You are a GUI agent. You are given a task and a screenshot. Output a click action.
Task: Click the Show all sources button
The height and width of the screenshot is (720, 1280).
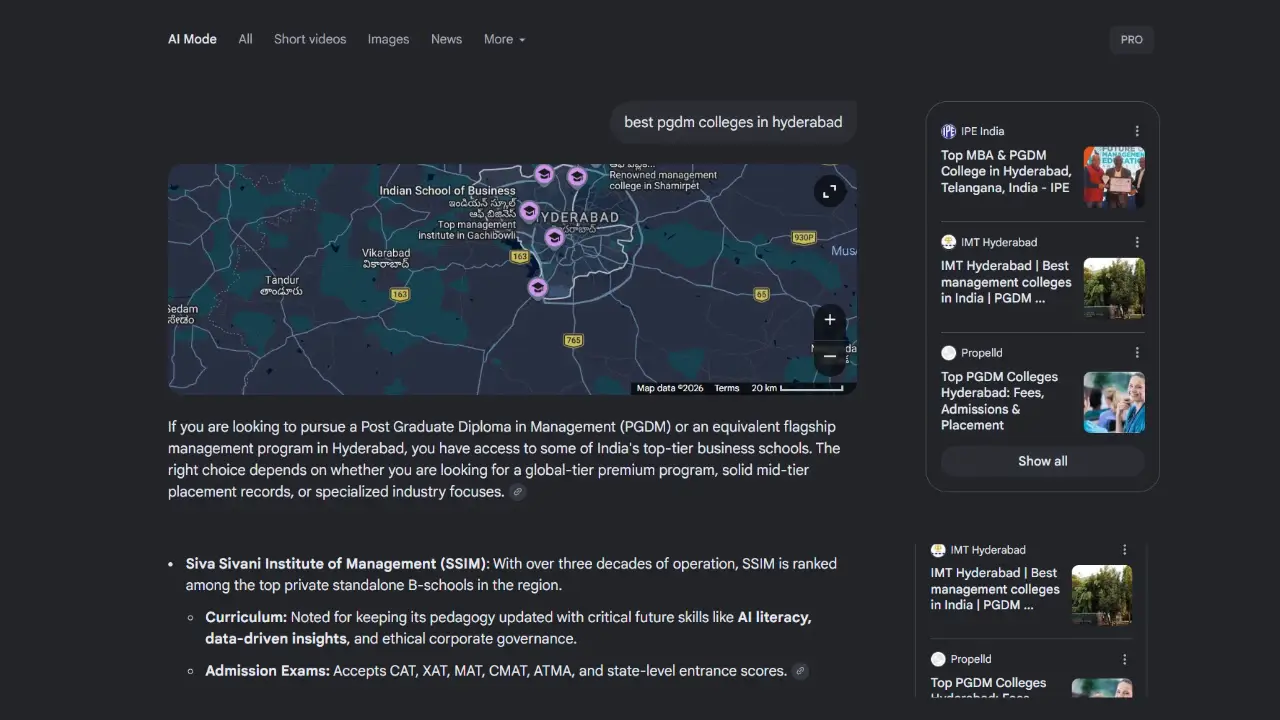coord(1043,461)
